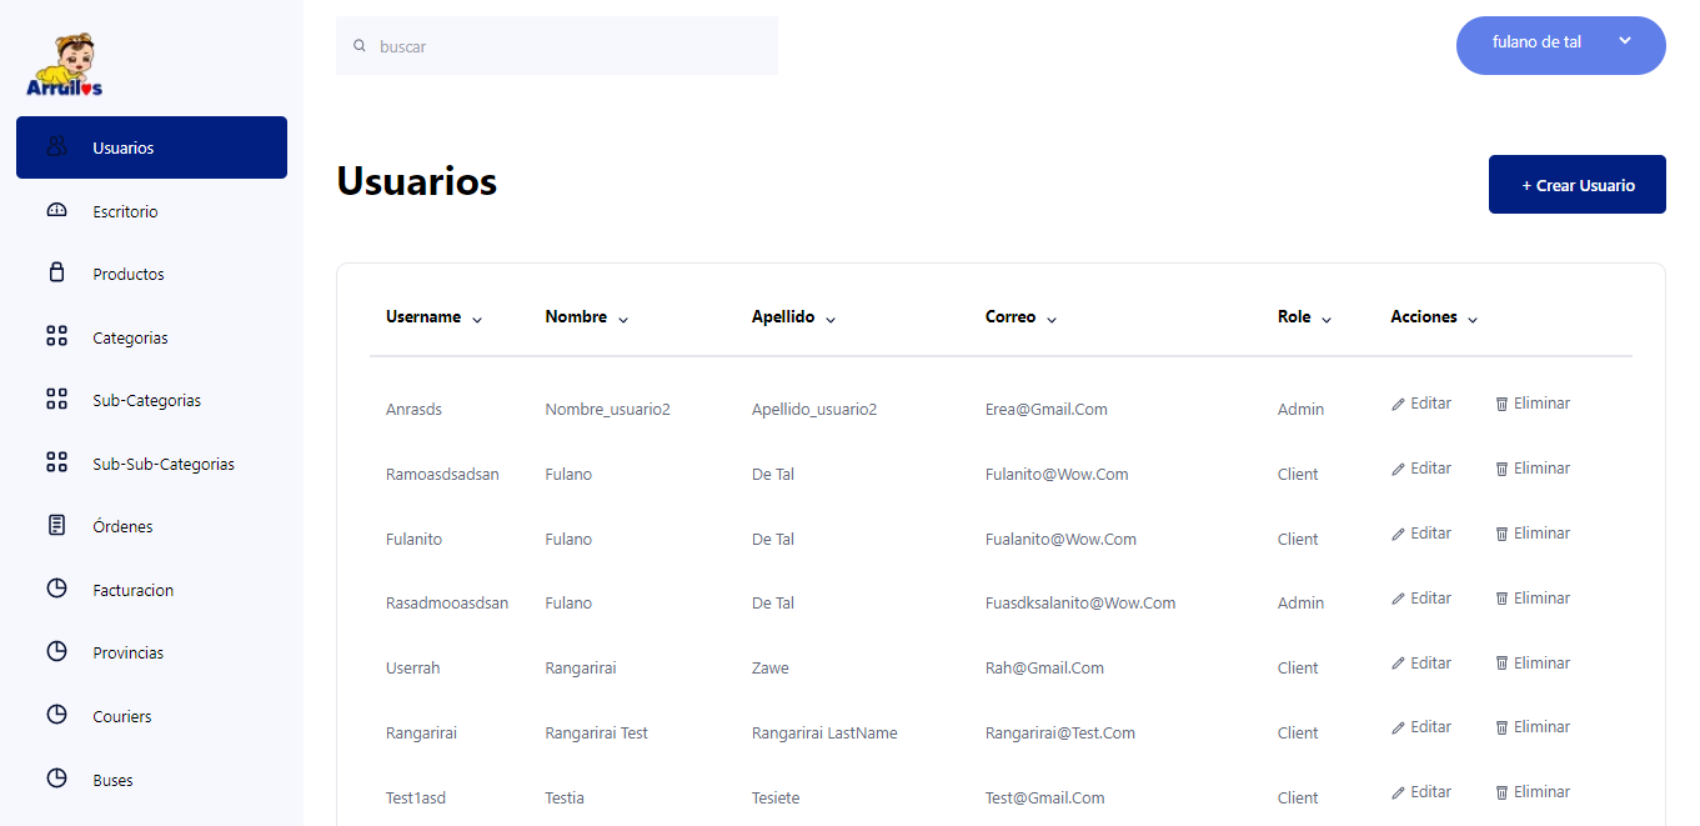The width and height of the screenshot is (1700, 826).
Task: Click pencil icon for Anrasds row
Action: pyautogui.click(x=1398, y=404)
